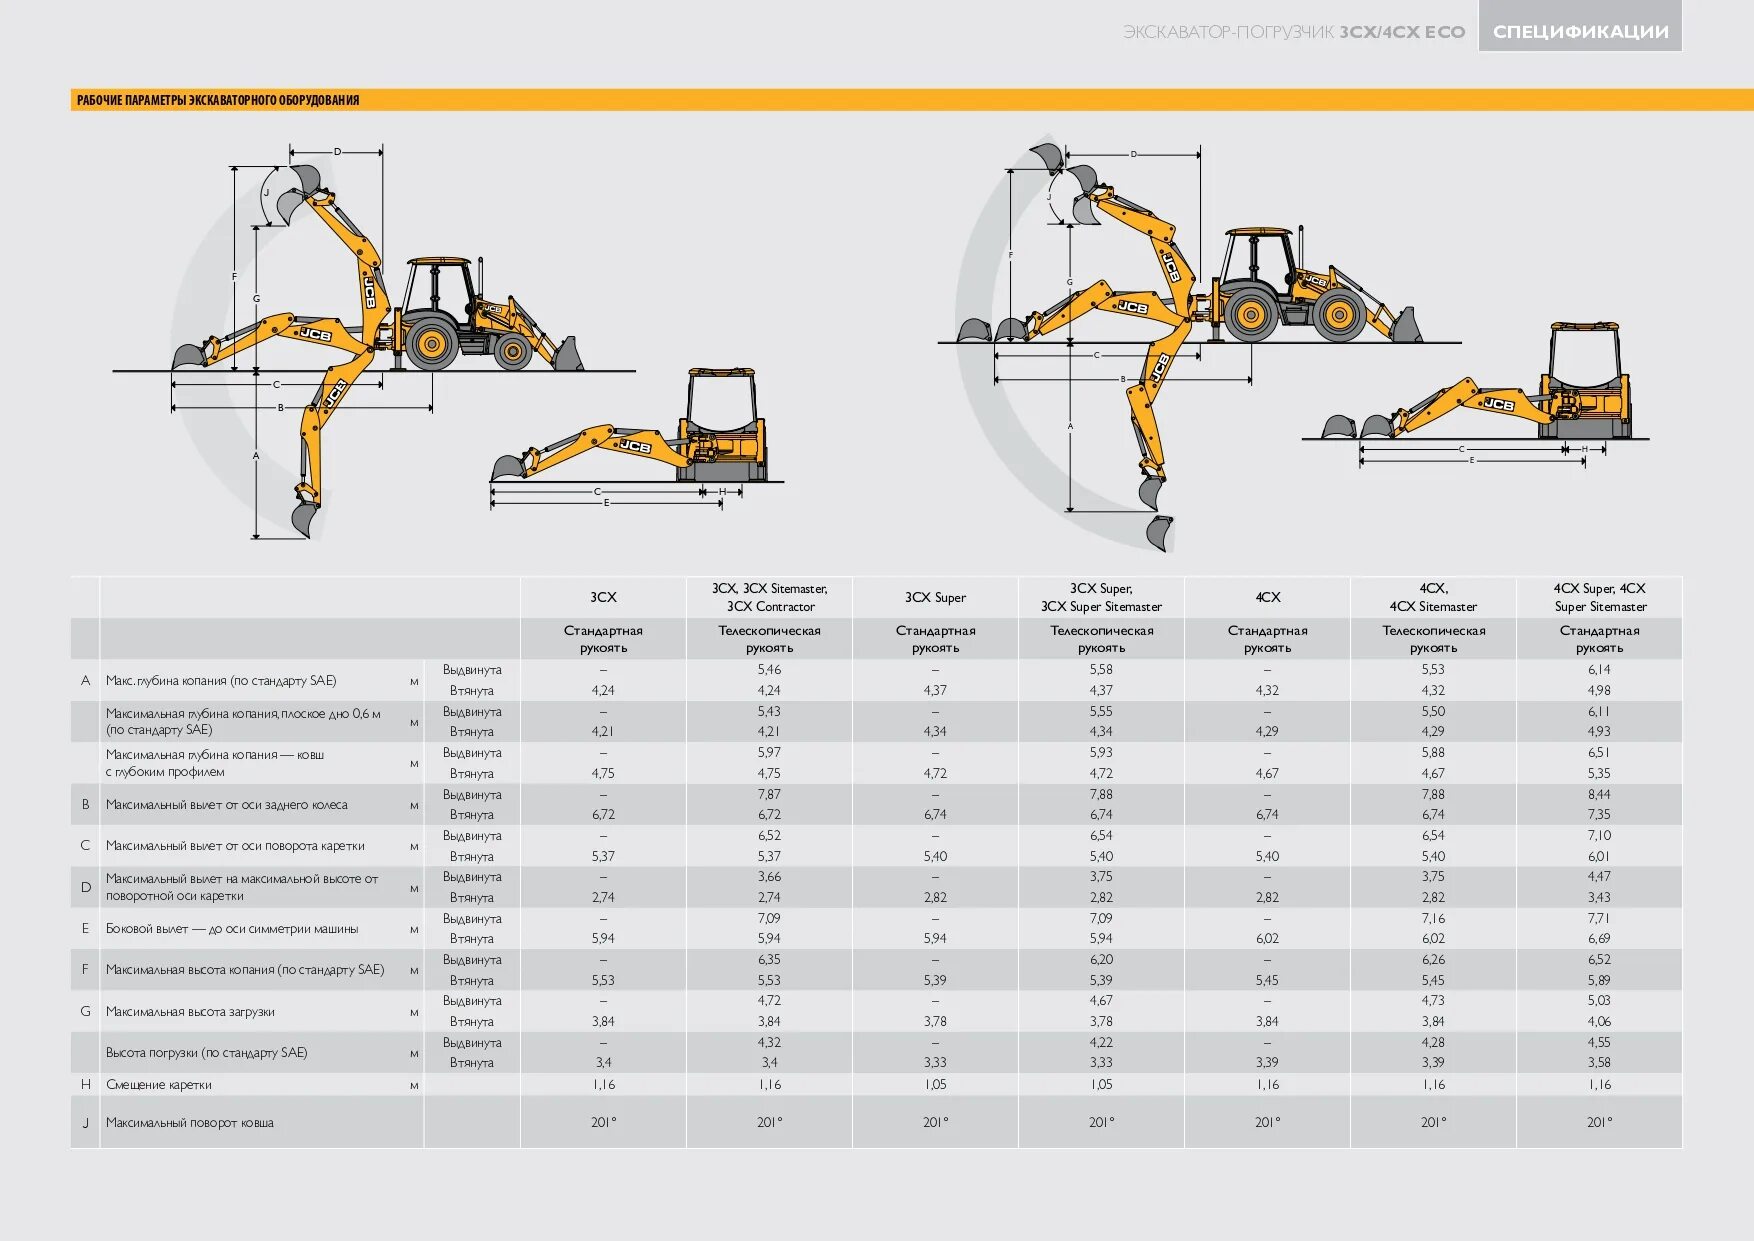Image resolution: width=1754 pixels, height=1241 pixels.
Task: Click value 4,98 in 4CX Super column
Action: (1599, 690)
